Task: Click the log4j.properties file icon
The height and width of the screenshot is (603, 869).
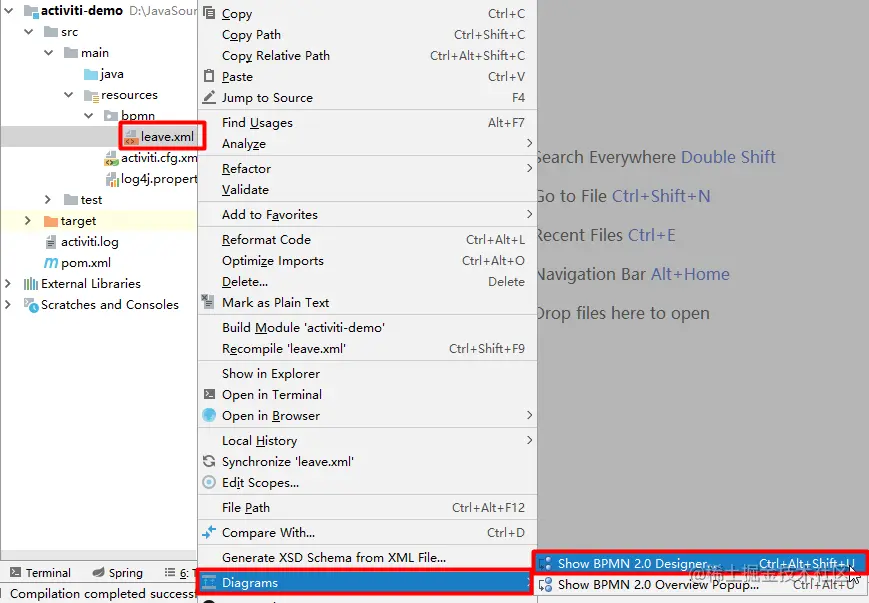Action: click(111, 179)
